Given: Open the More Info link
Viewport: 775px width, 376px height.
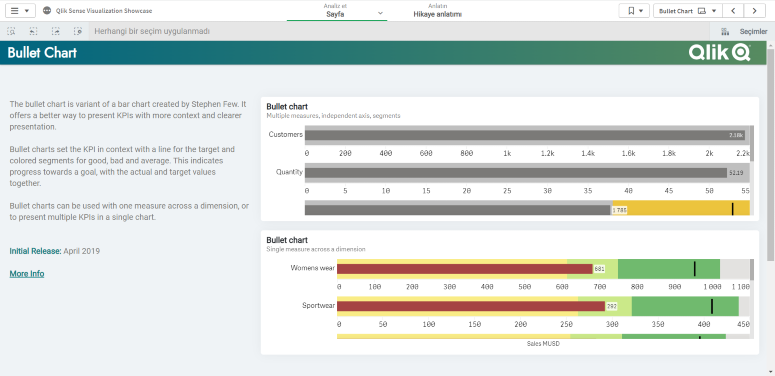Looking at the screenshot, I should click(x=27, y=273).
